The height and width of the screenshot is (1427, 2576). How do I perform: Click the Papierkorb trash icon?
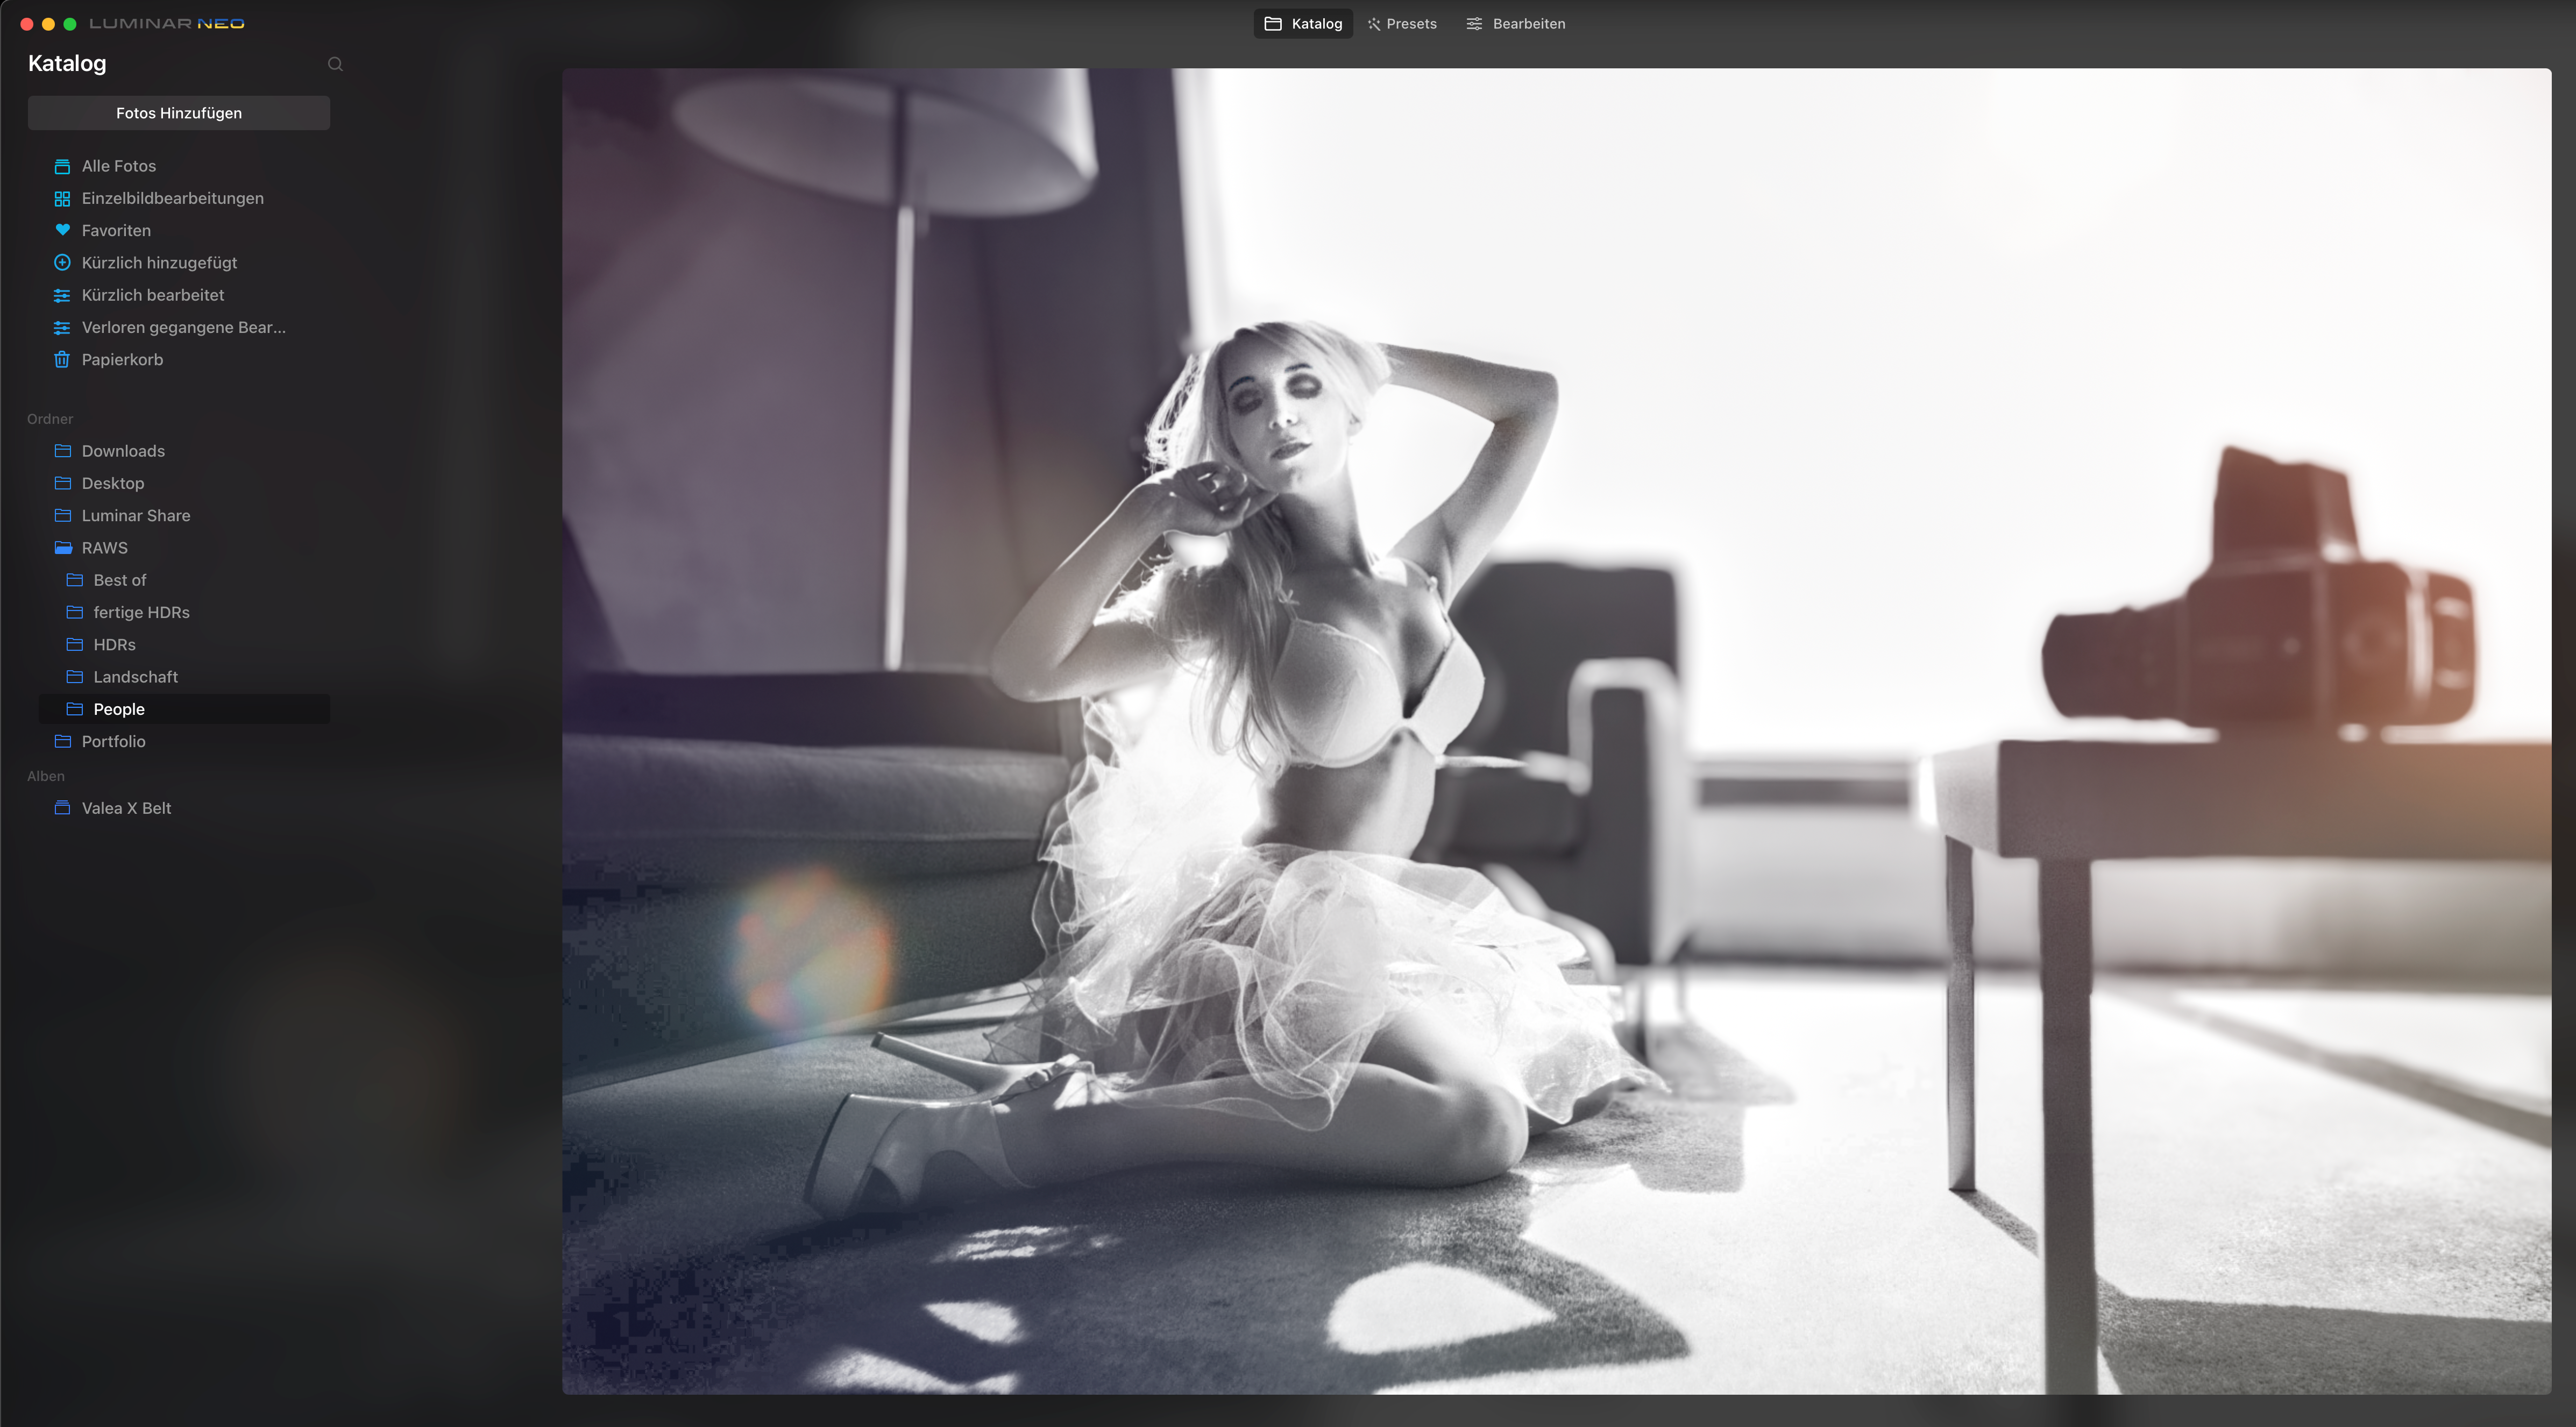(62, 359)
